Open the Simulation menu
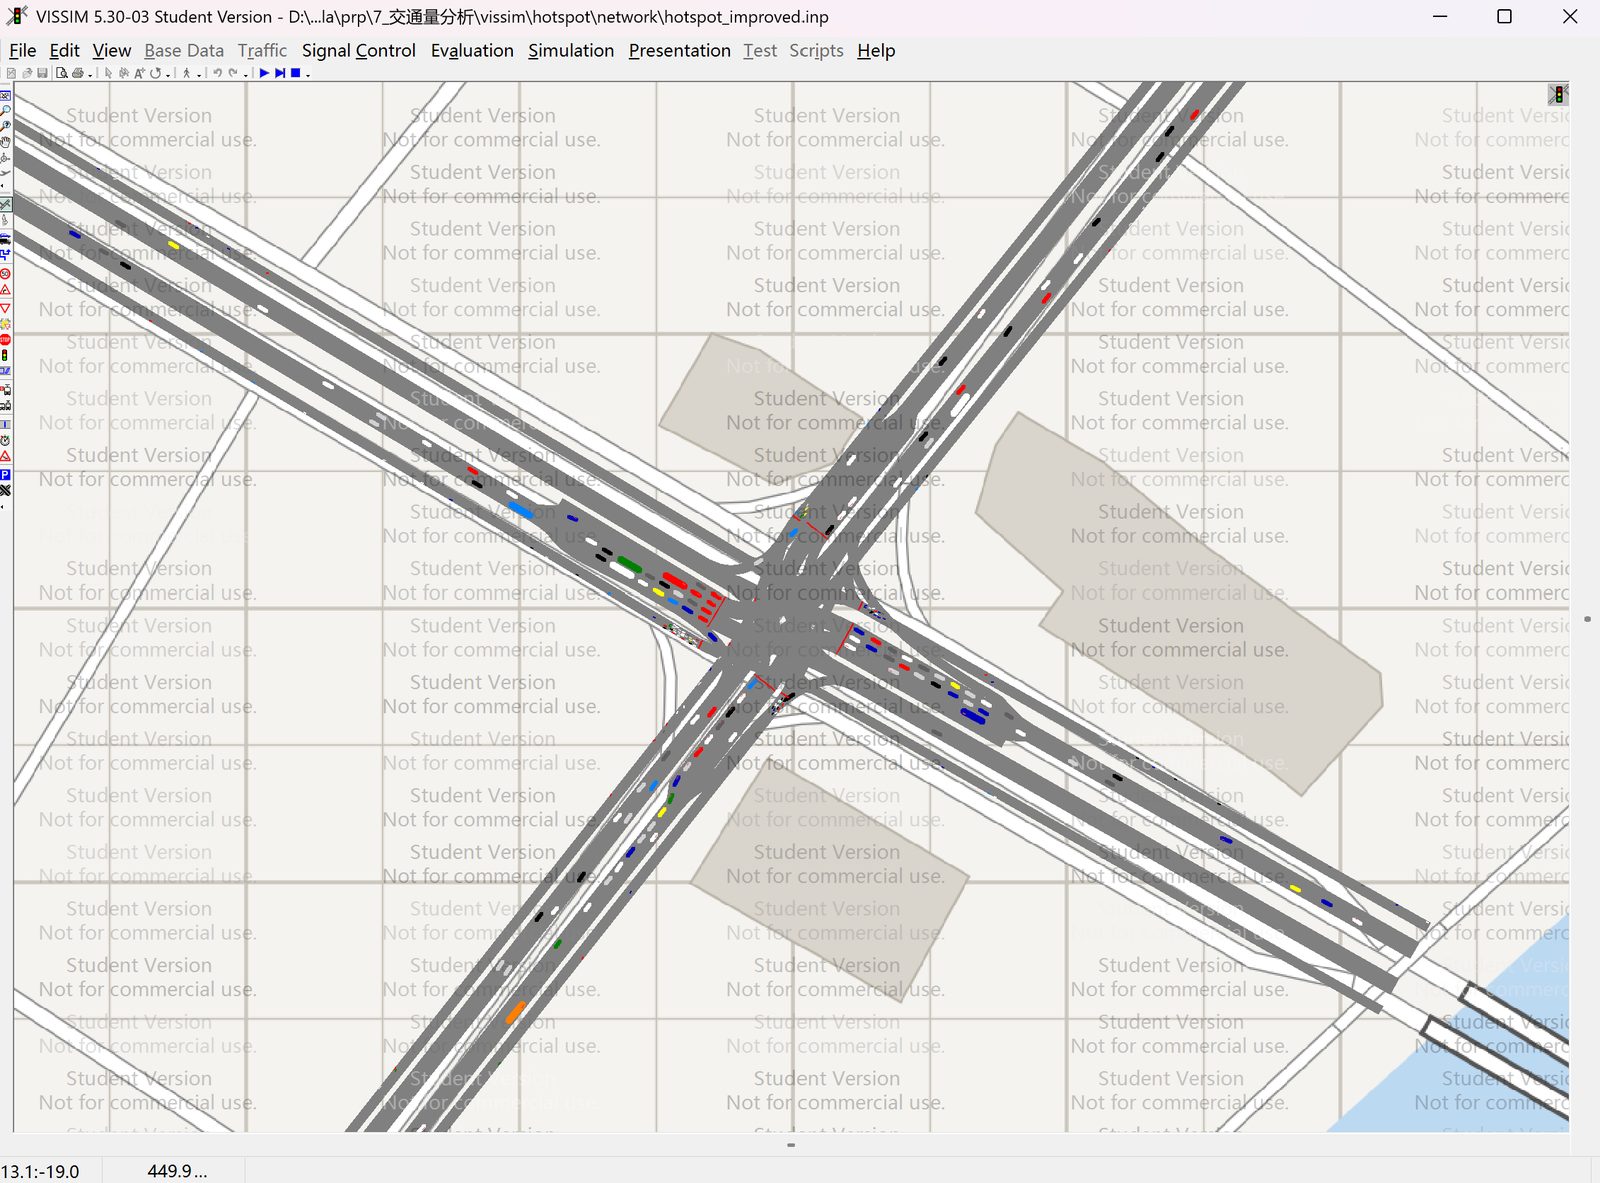Viewport: 1600px width, 1183px height. (x=571, y=51)
